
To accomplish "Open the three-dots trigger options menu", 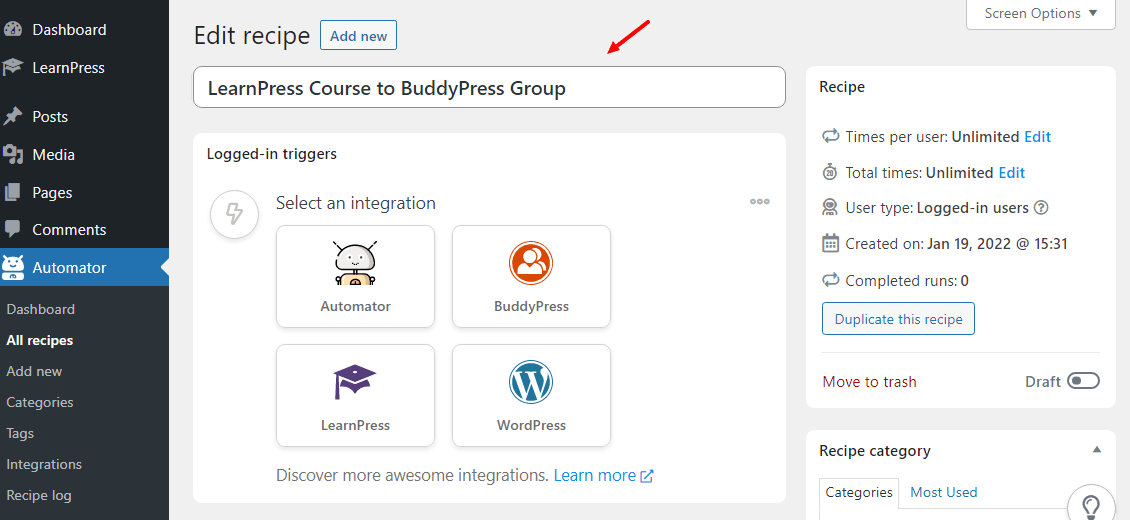I will click(760, 202).
